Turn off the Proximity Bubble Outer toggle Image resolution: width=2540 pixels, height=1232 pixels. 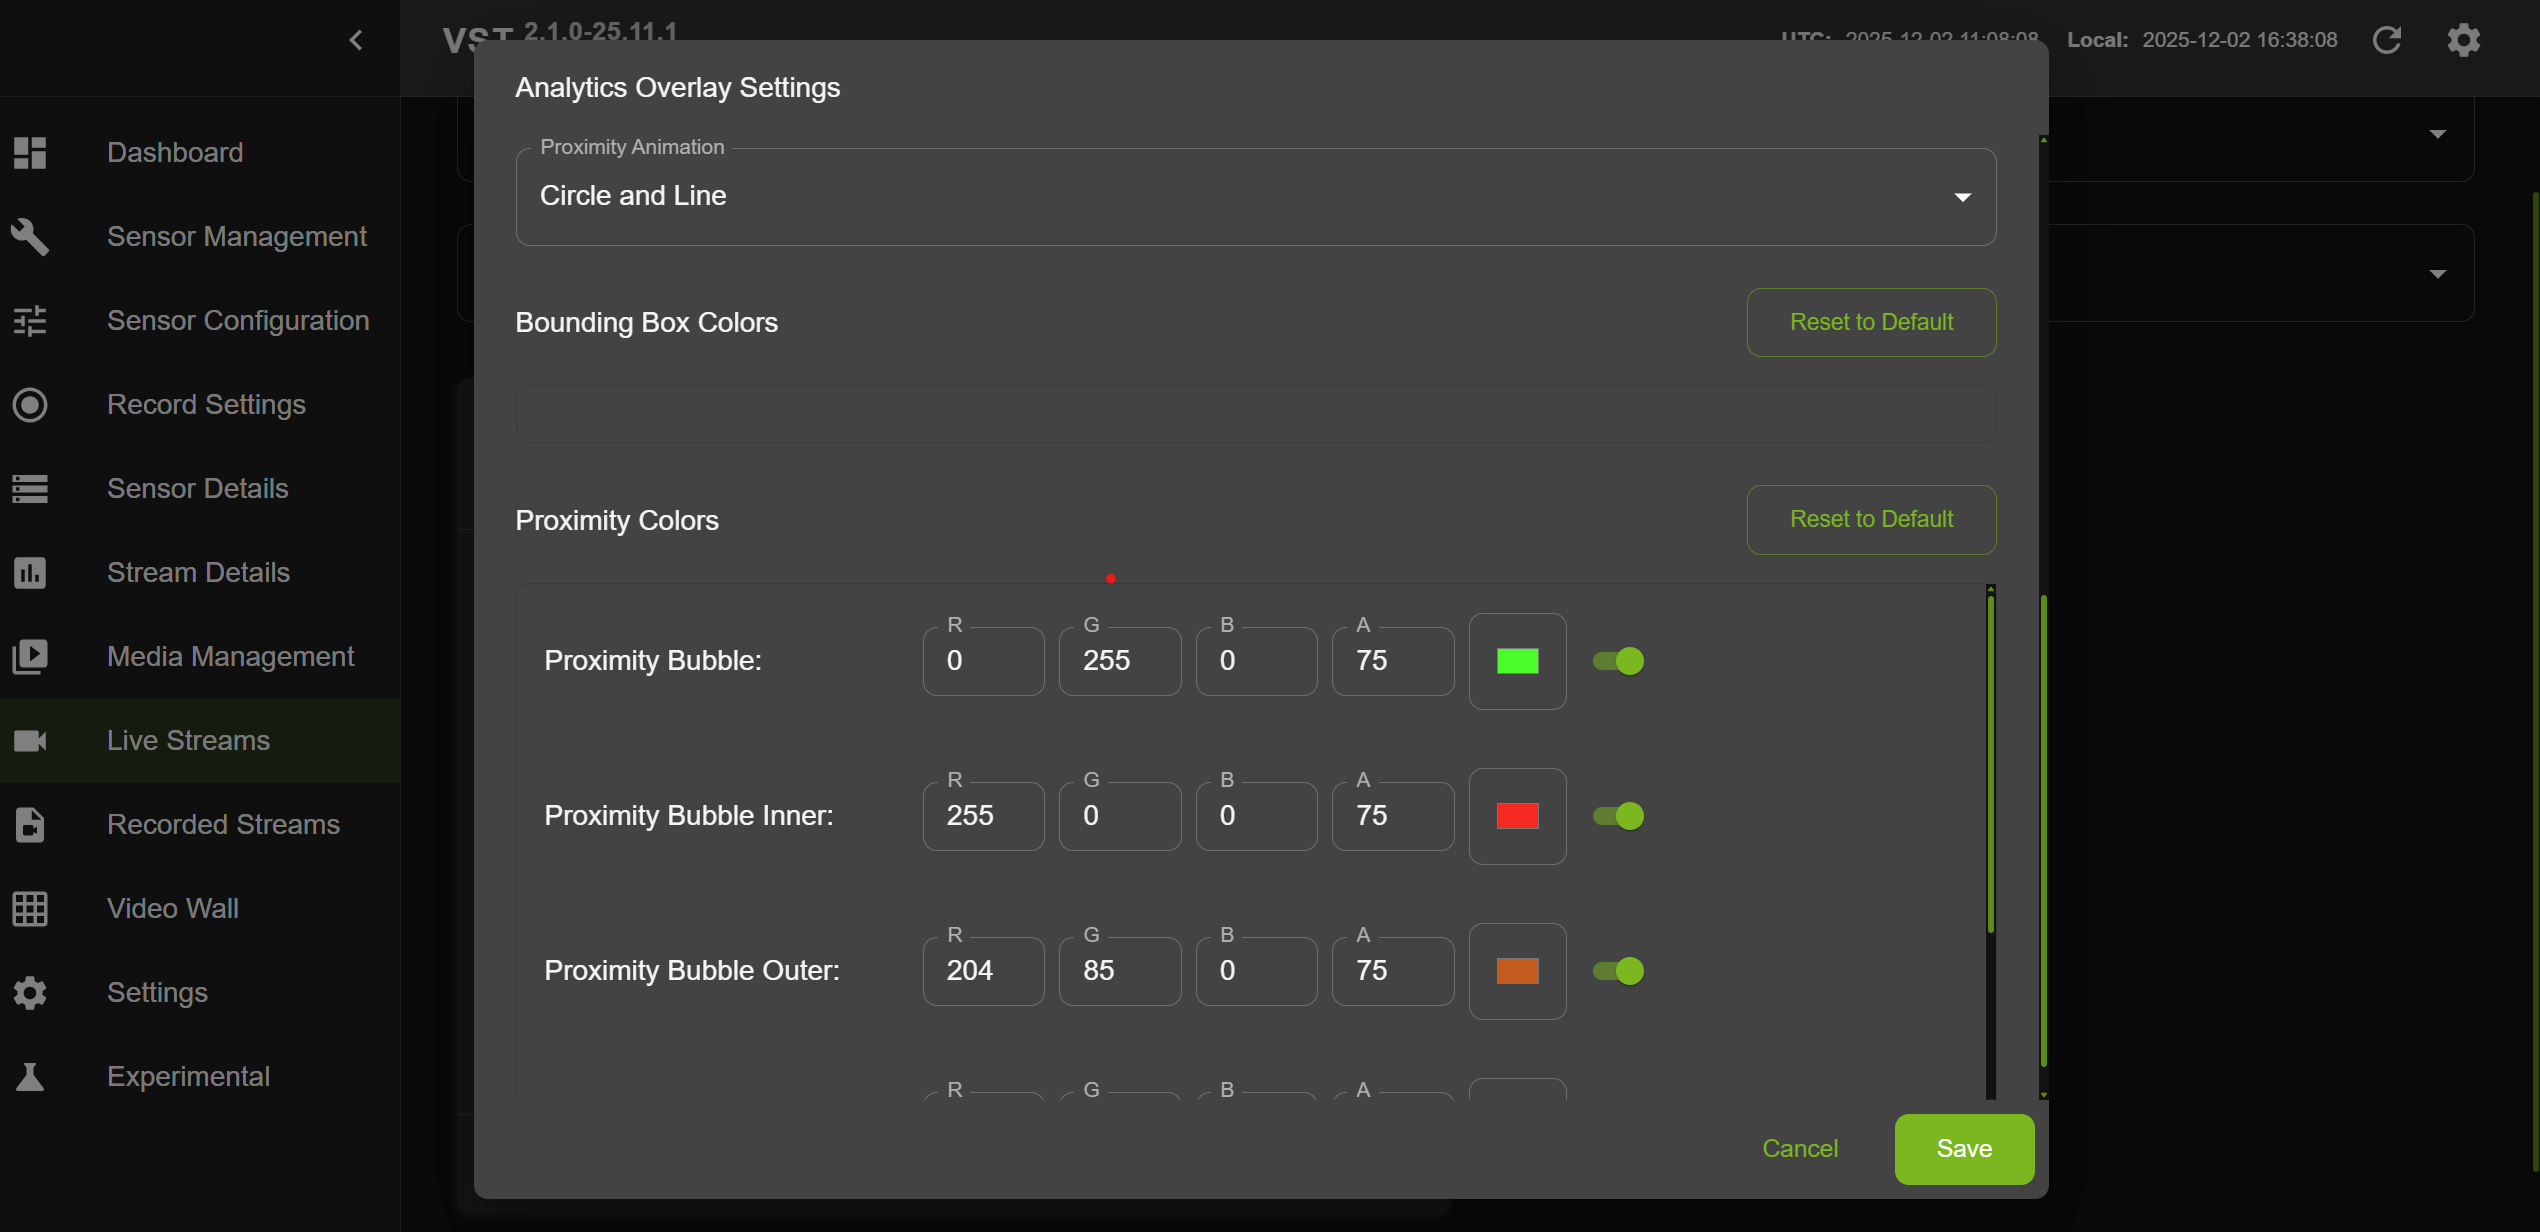click(1617, 970)
